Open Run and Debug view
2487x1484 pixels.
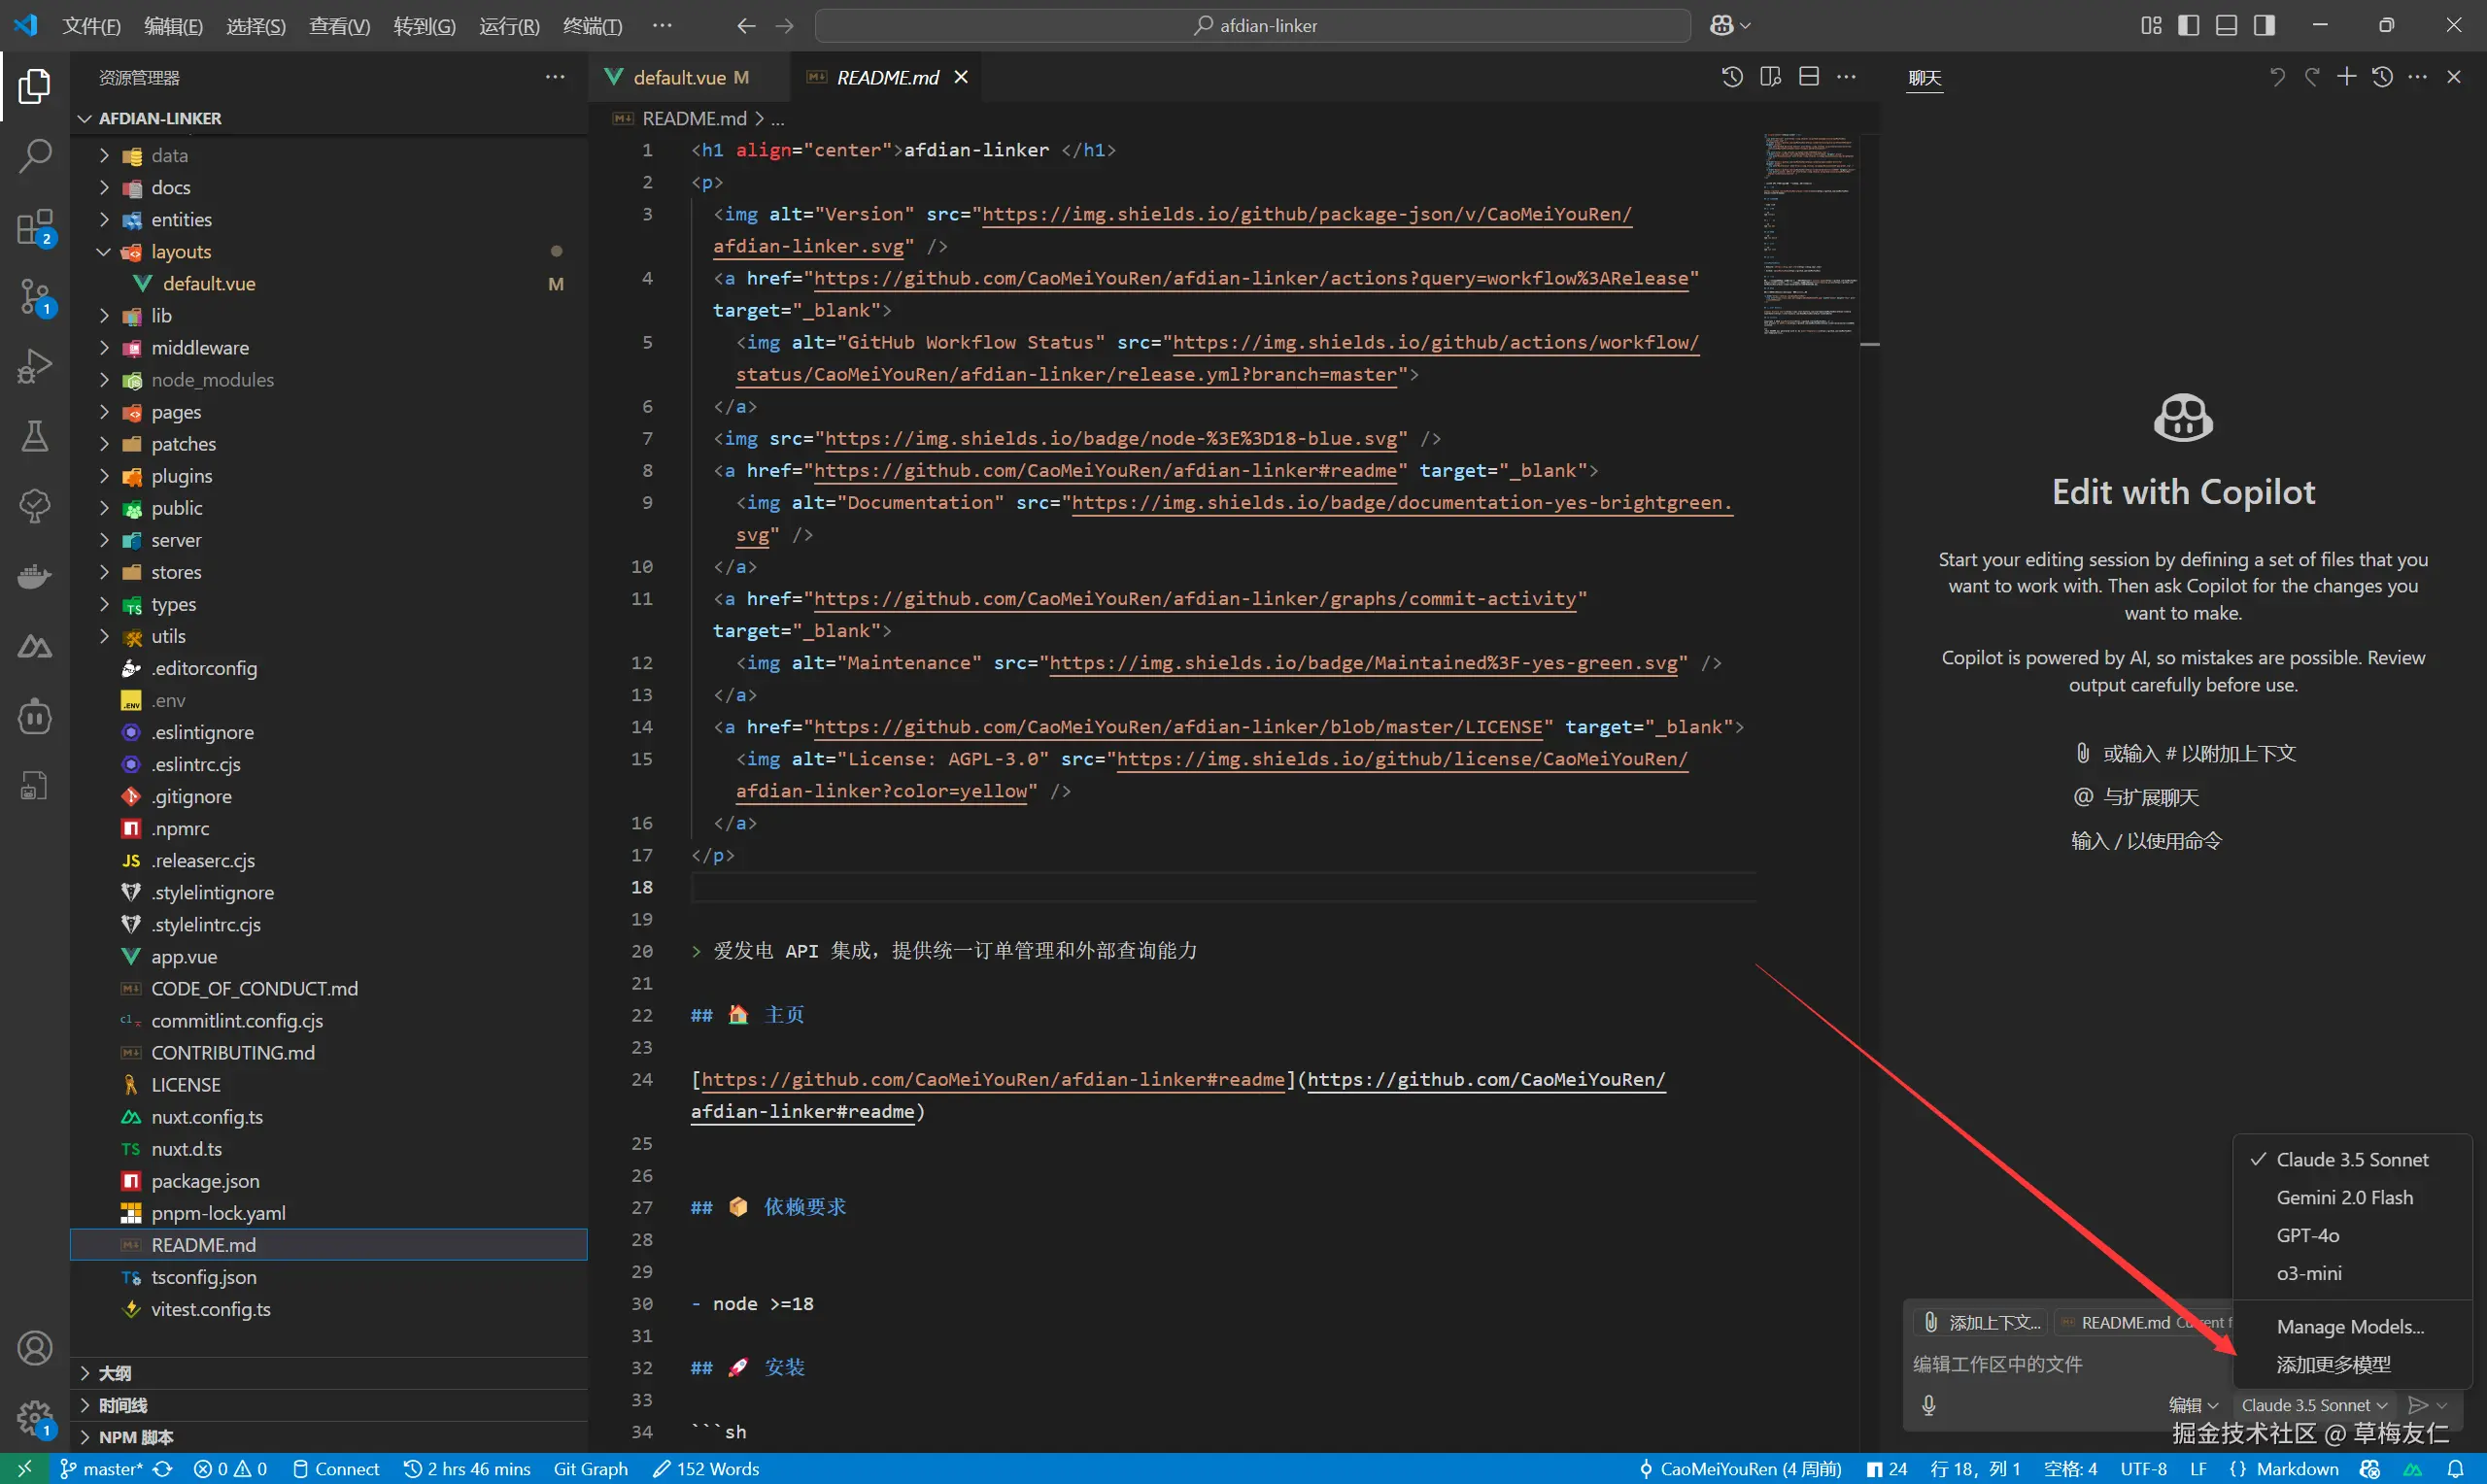click(x=34, y=366)
